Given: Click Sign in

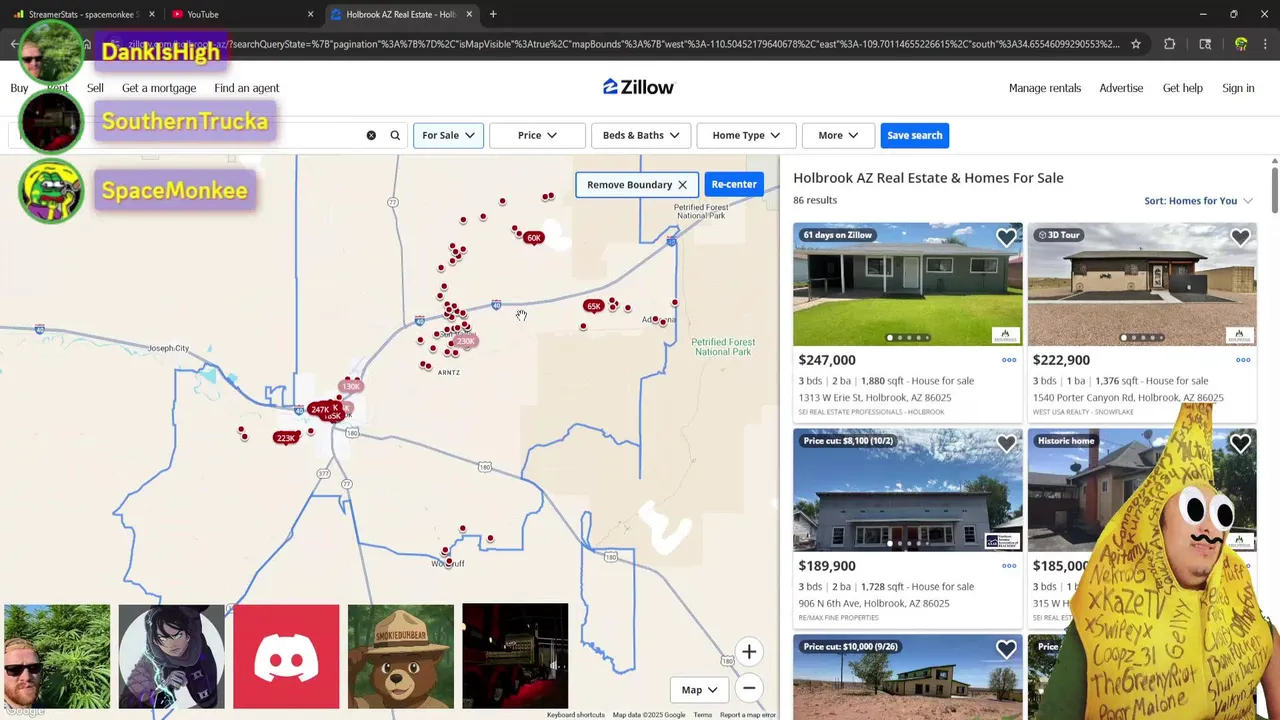Looking at the screenshot, I should tap(1238, 88).
